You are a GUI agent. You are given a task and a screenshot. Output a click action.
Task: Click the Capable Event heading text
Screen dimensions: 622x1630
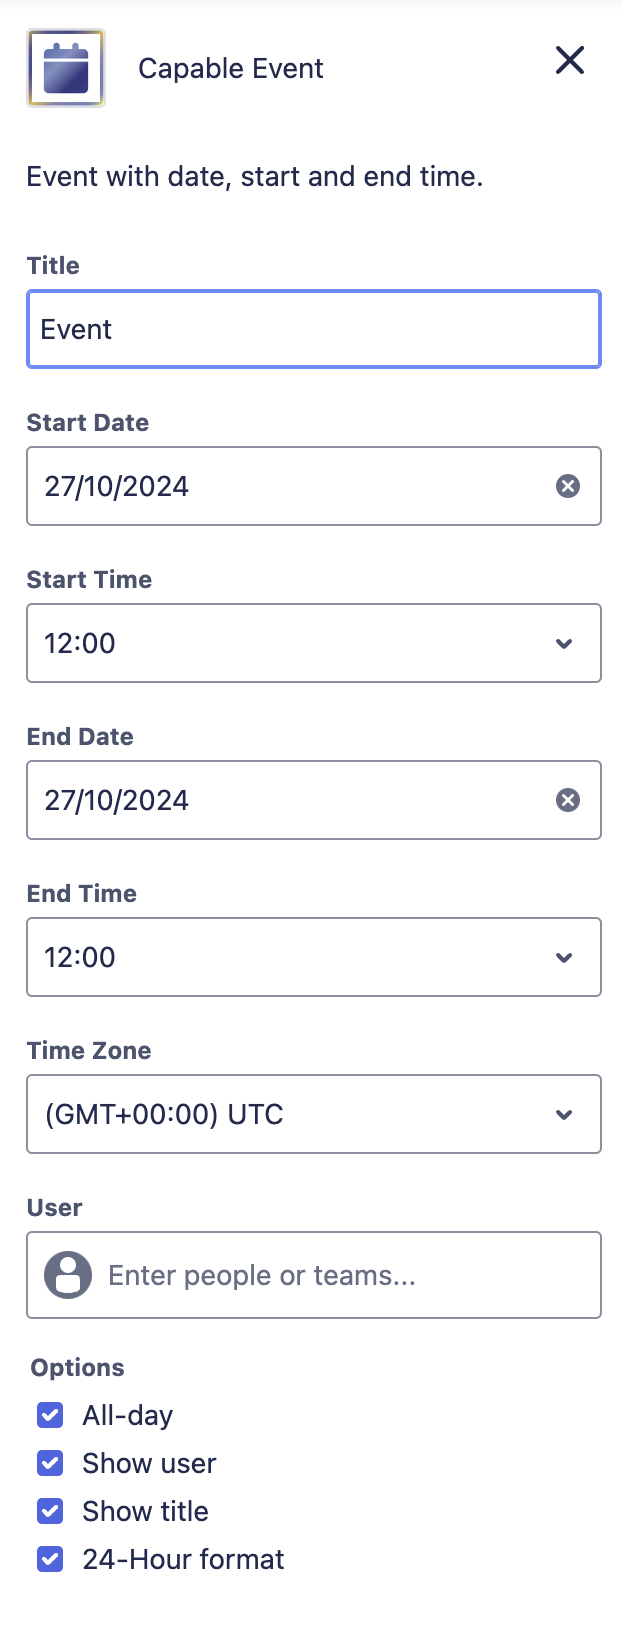pos(231,68)
